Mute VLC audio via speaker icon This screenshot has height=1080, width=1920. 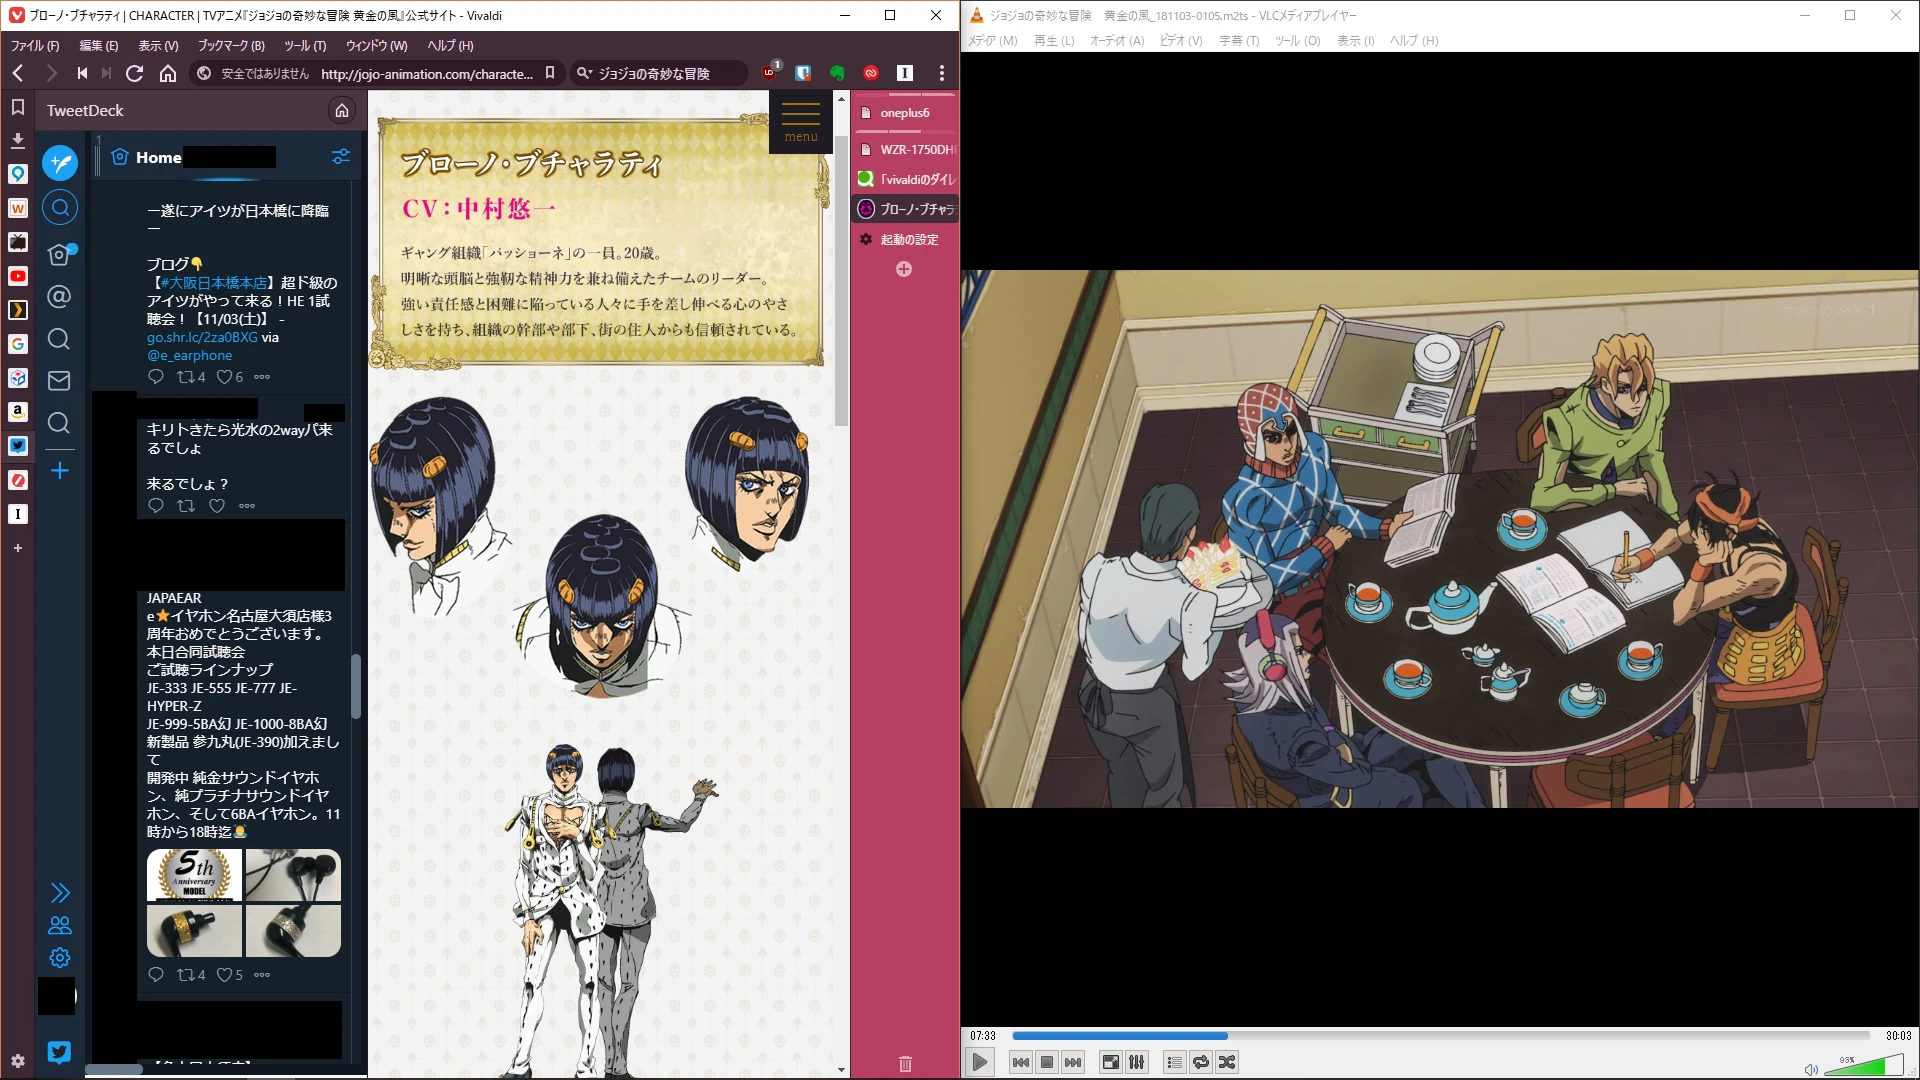pyautogui.click(x=1810, y=1069)
